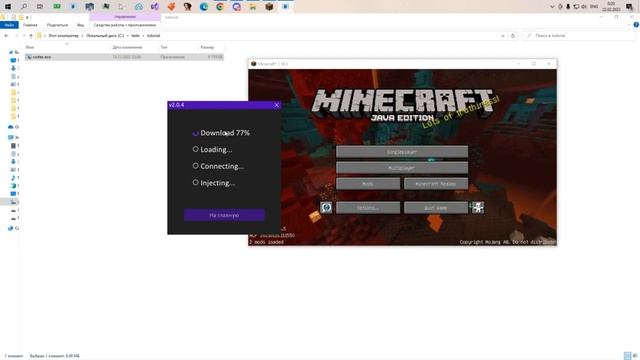This screenshot has width=640, height=360.
Task: Click the volume tray icon
Action: pos(584,7)
